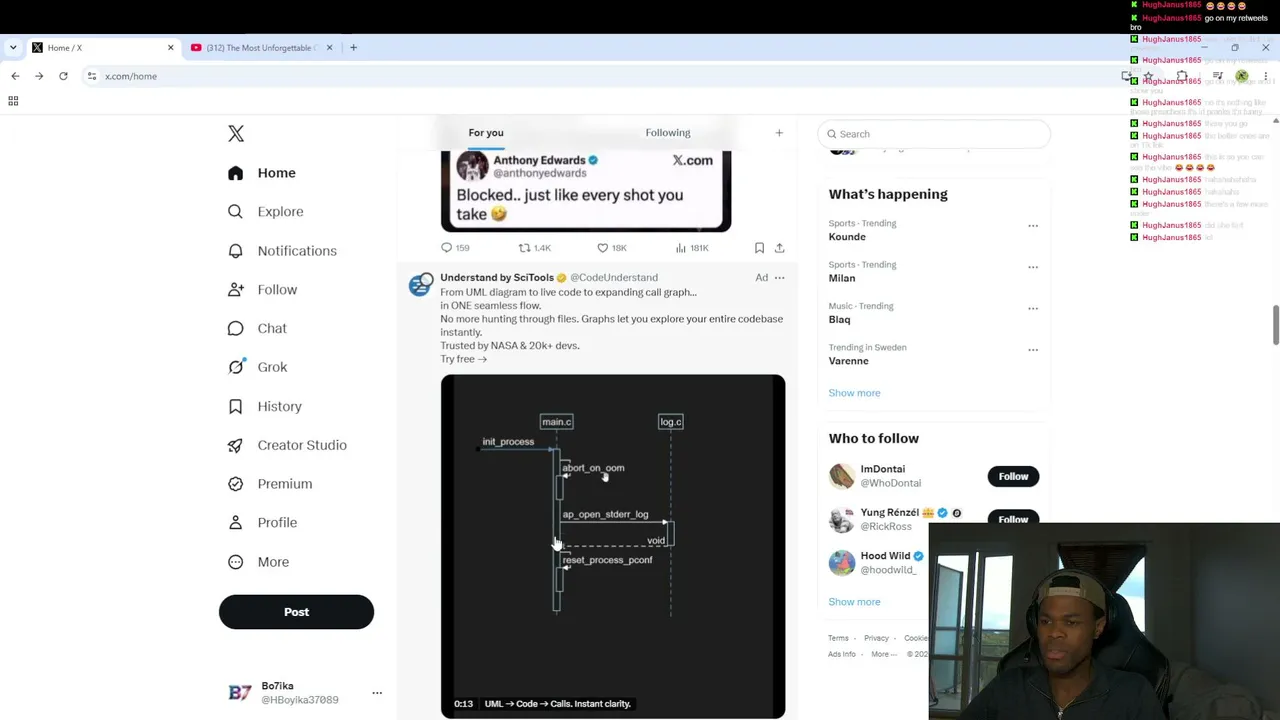Click the x.com/home address bar
This screenshot has height=720, width=1280.
600,76
